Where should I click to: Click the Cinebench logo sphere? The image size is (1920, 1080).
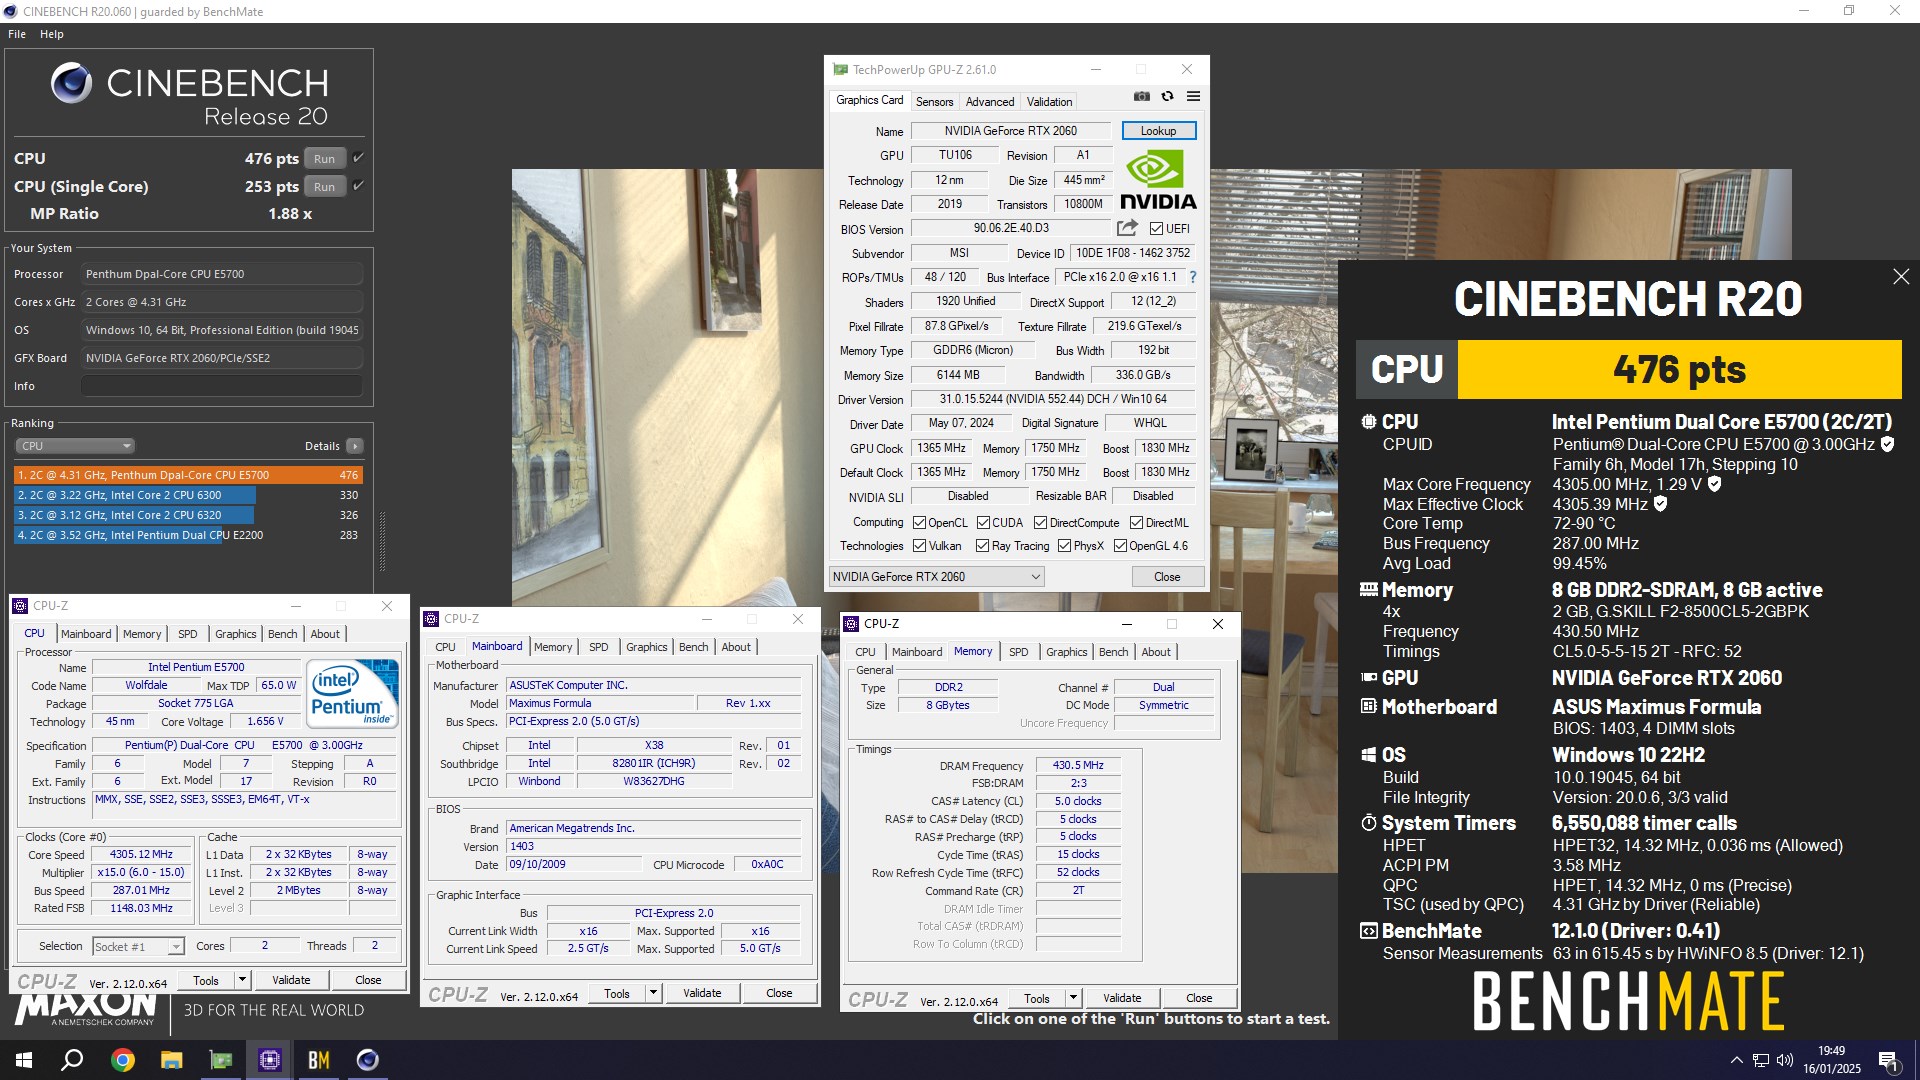(72, 83)
